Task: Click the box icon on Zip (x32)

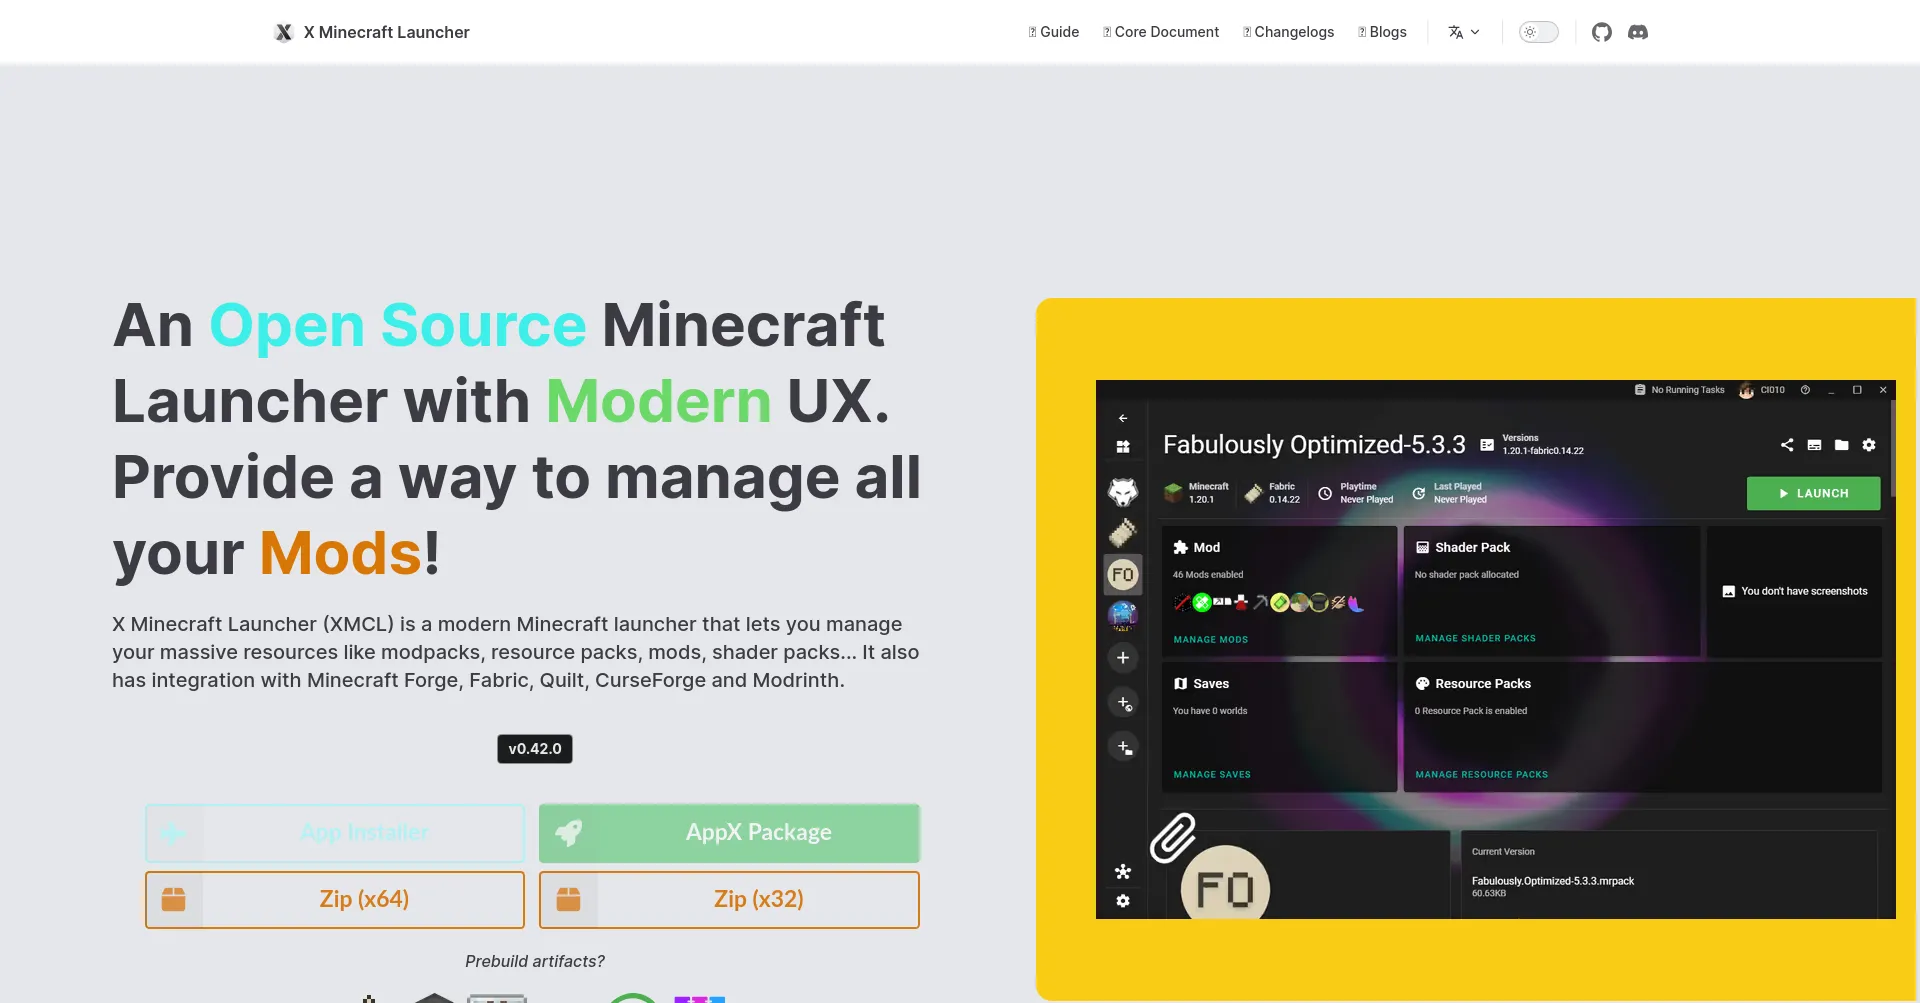Action: point(569,900)
